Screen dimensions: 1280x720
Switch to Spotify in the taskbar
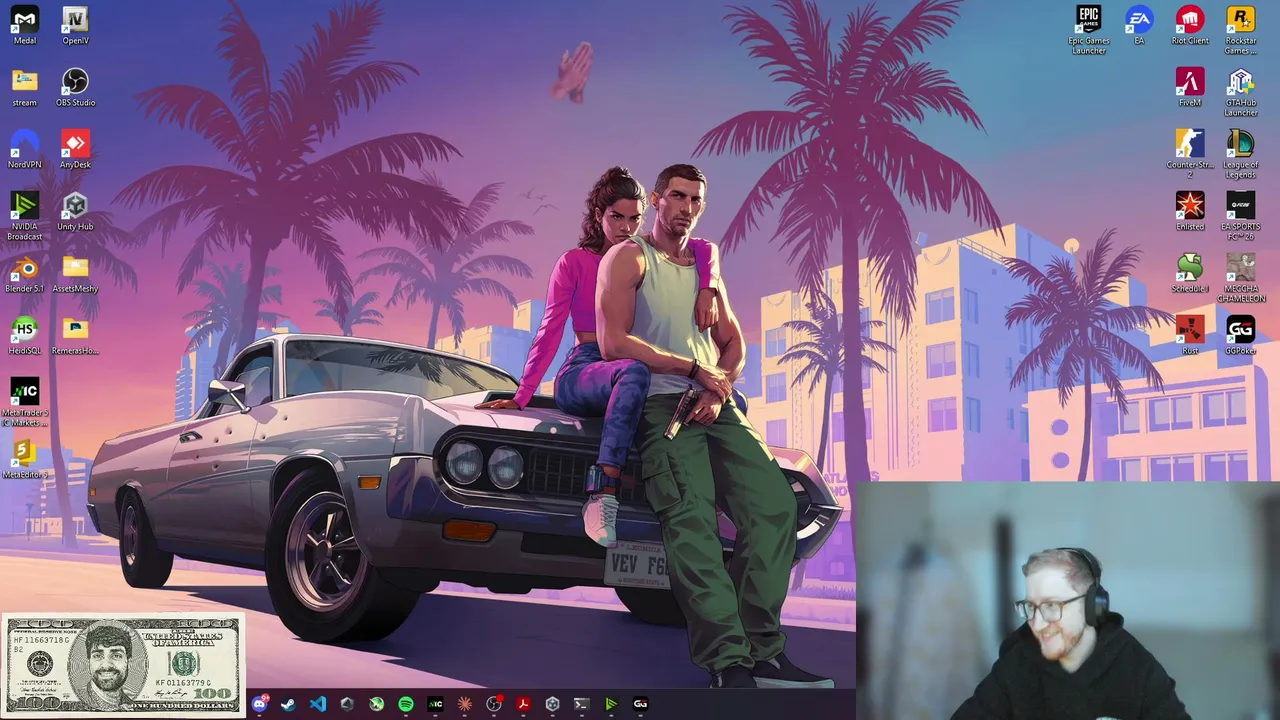(x=405, y=704)
